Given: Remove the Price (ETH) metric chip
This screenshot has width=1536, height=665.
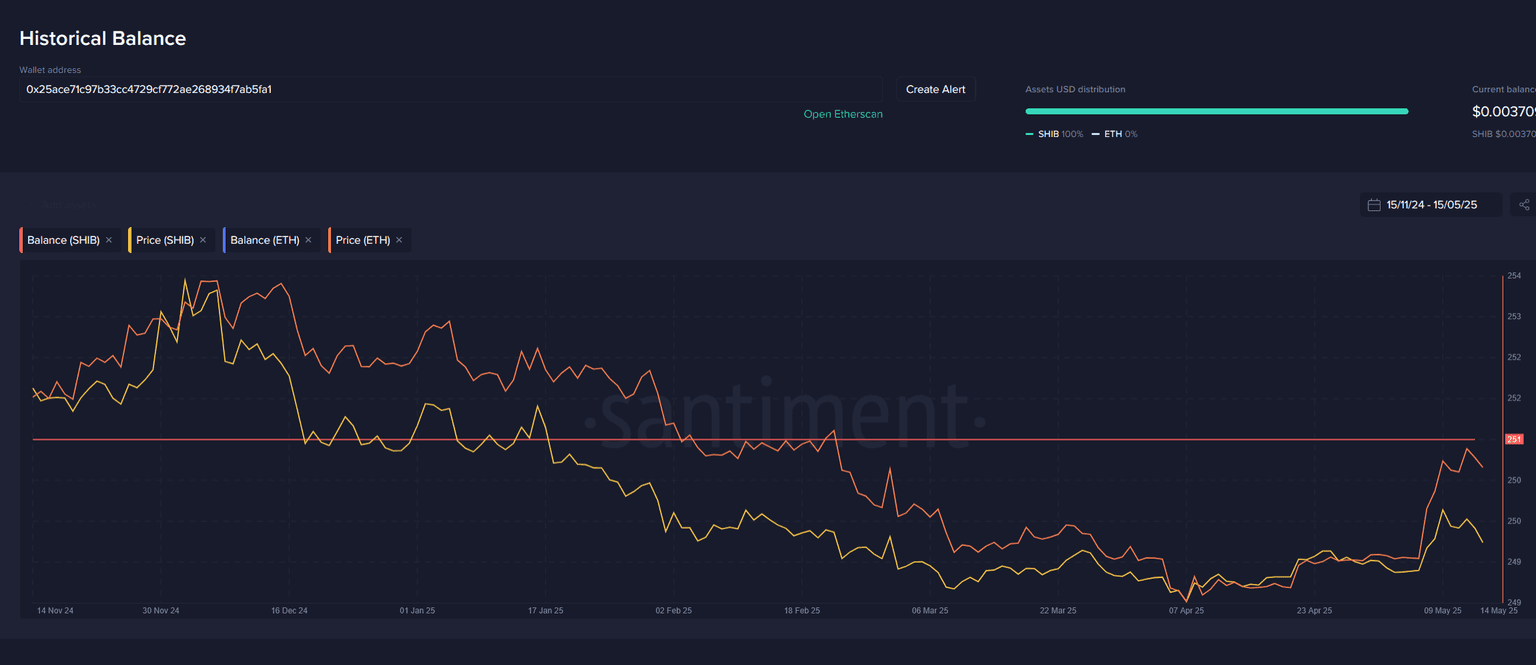Looking at the screenshot, I should click(399, 240).
